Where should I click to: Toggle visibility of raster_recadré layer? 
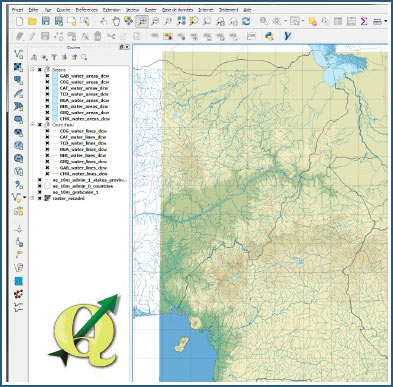click(40, 198)
